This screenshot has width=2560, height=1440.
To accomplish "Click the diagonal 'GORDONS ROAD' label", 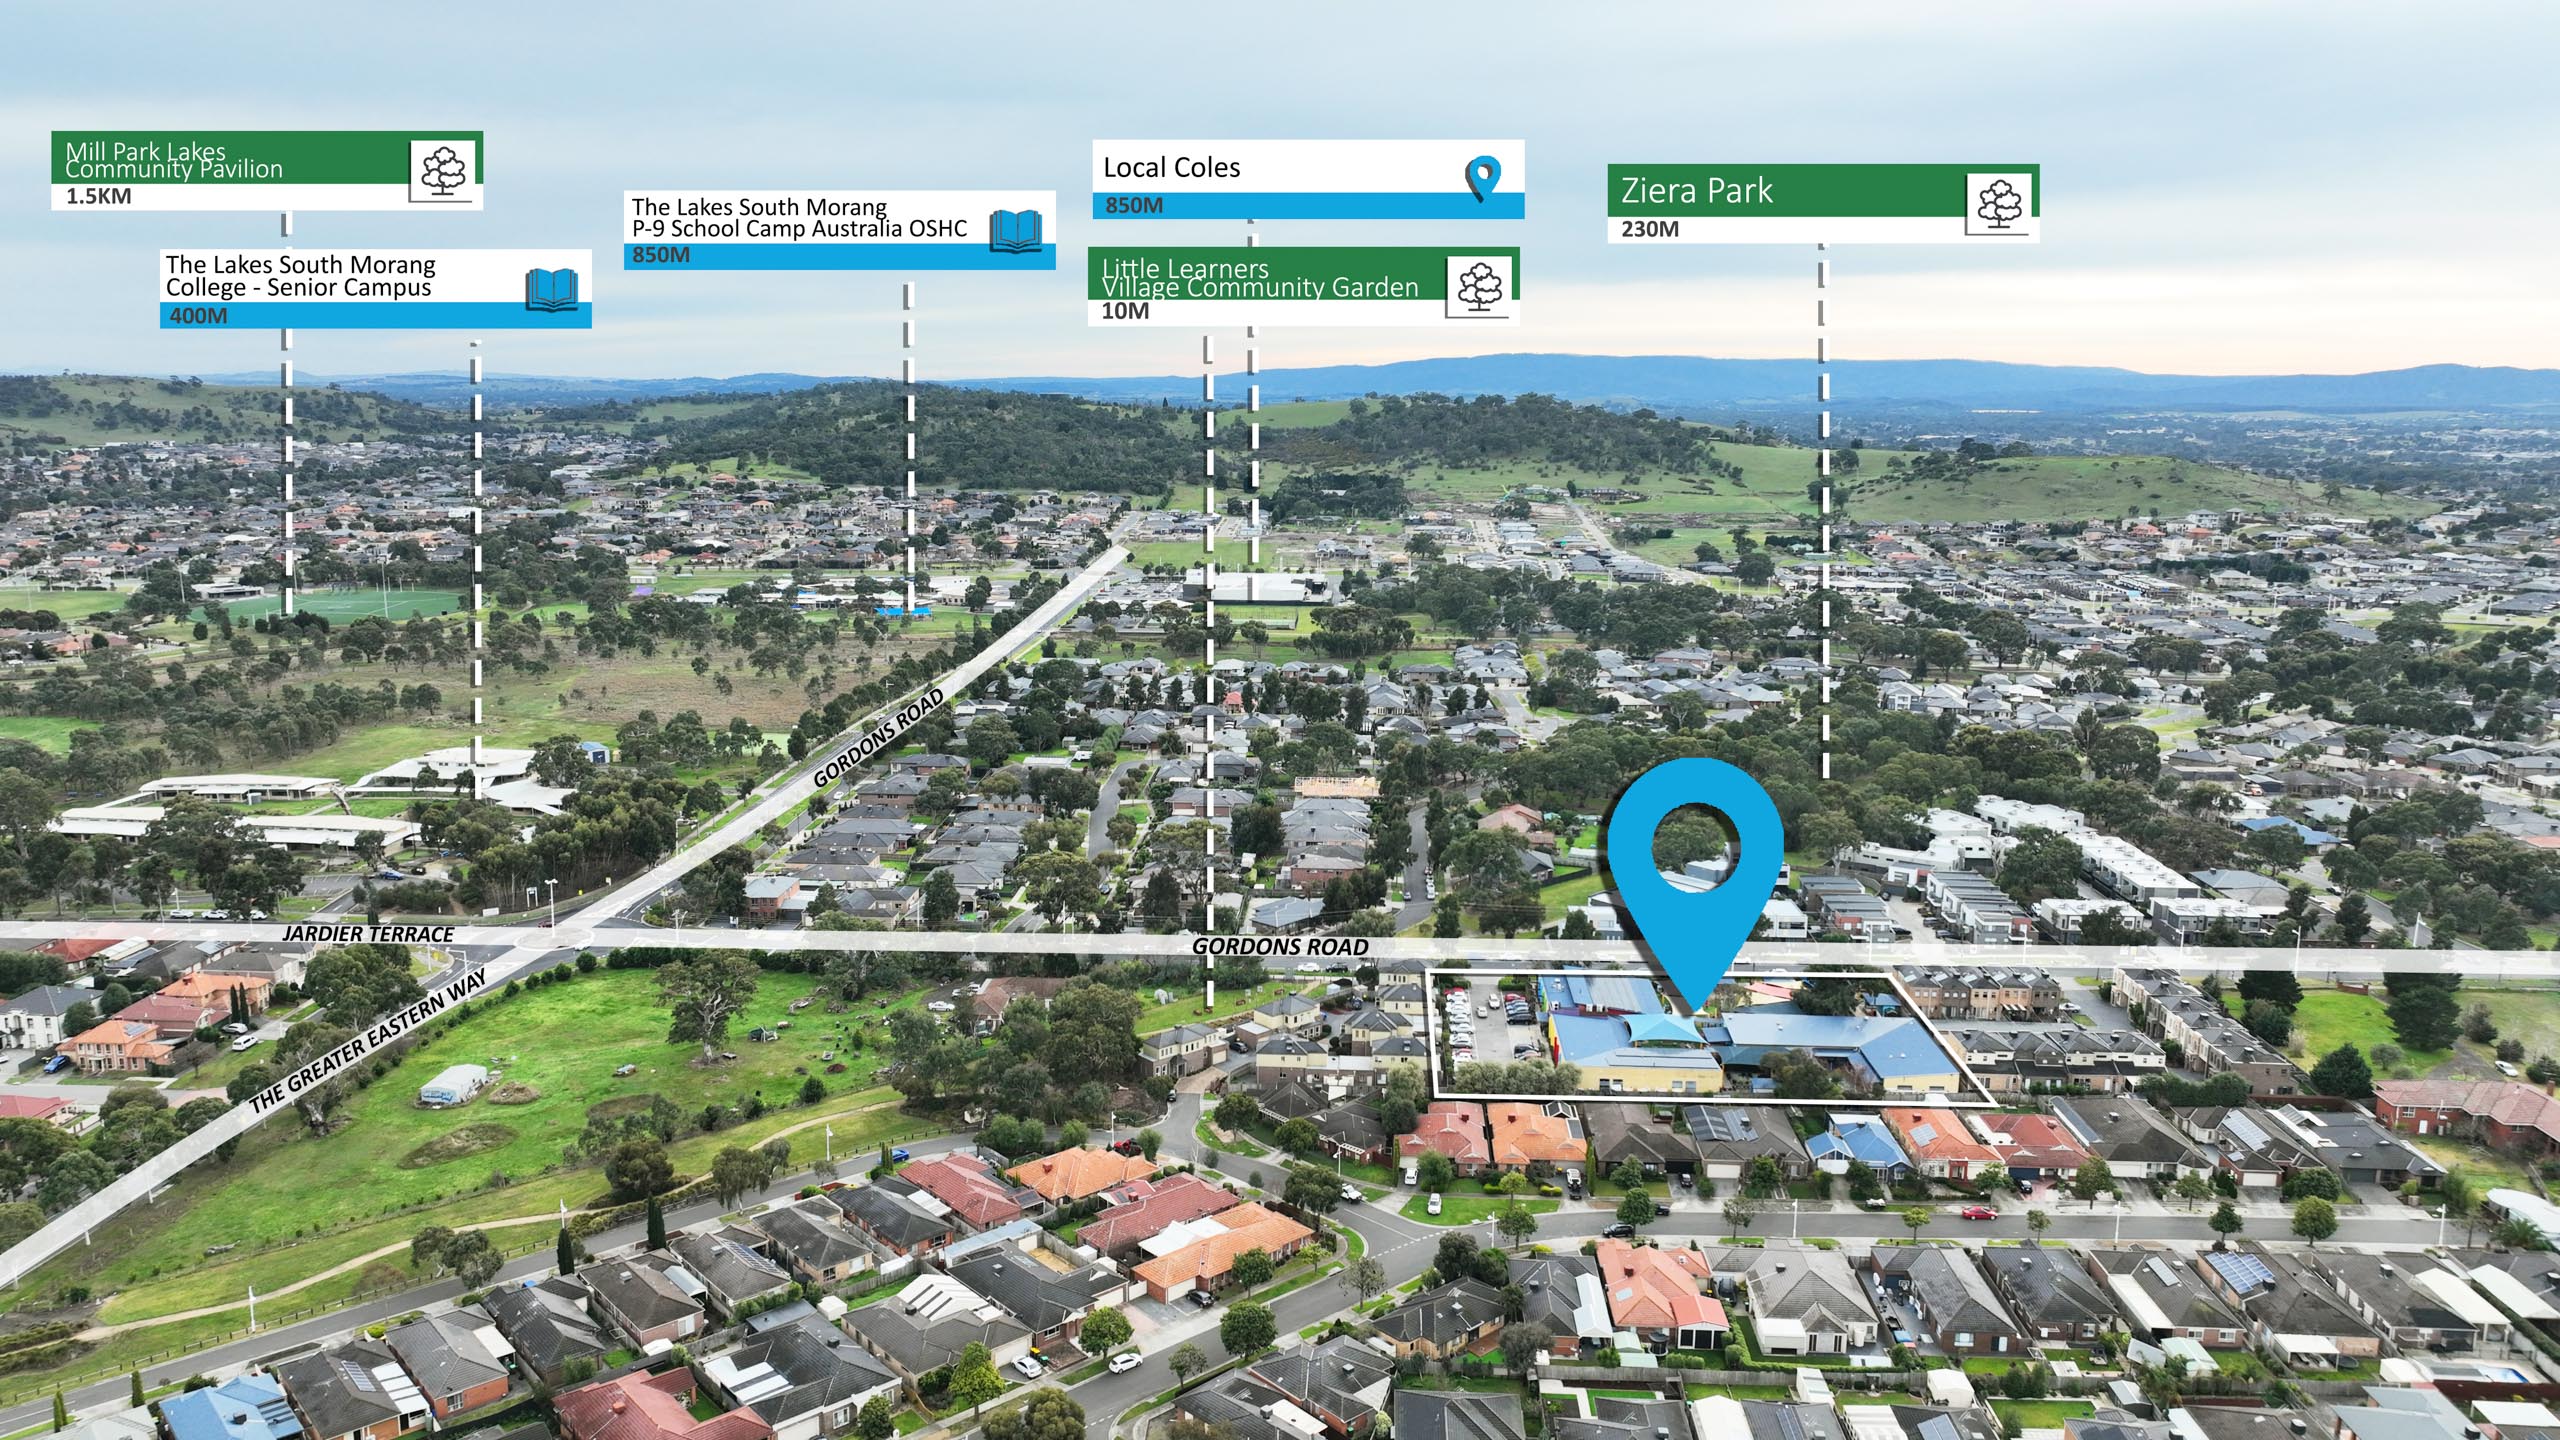I will tap(878, 738).
